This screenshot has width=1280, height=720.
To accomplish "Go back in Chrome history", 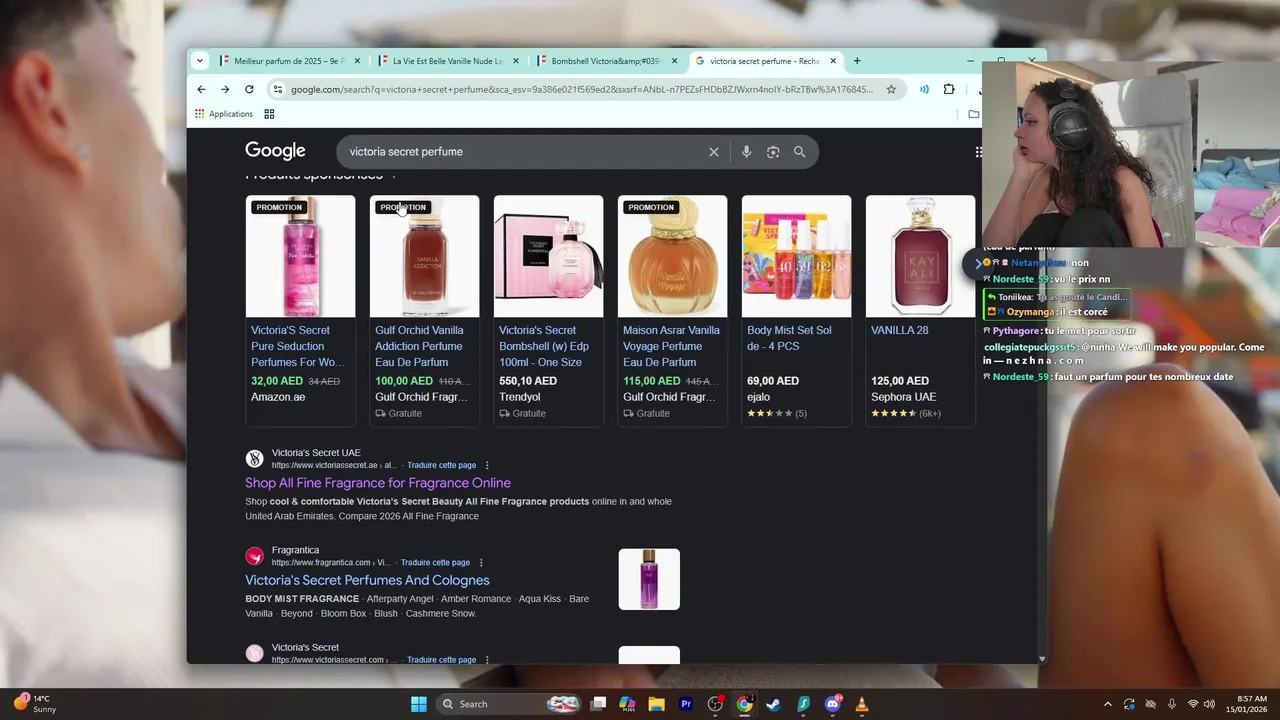I will point(201,89).
